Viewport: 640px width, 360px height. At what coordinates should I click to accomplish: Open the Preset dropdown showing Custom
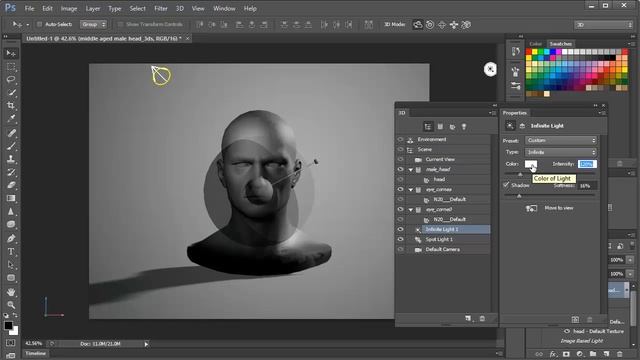coord(560,140)
